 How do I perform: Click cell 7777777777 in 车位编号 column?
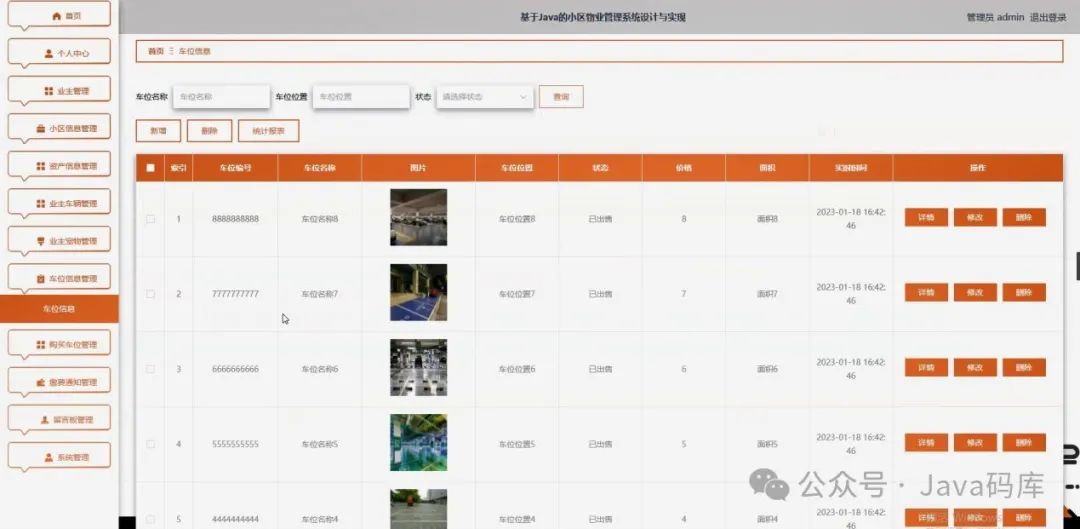click(x=236, y=294)
